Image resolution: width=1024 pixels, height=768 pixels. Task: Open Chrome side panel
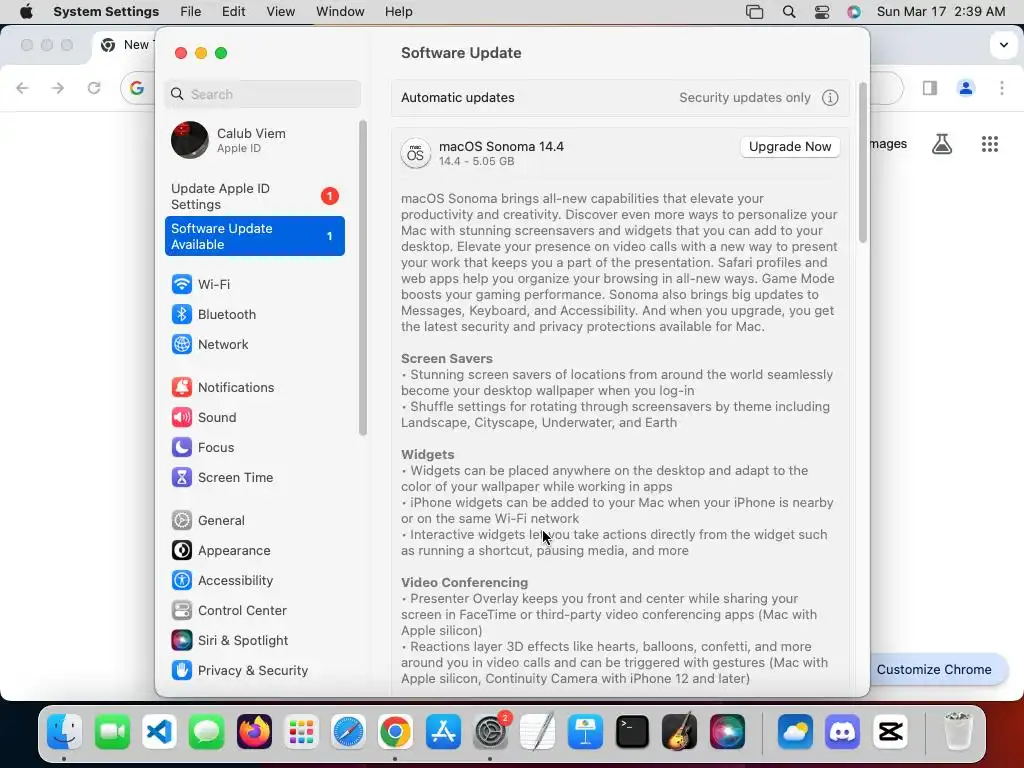pos(930,88)
